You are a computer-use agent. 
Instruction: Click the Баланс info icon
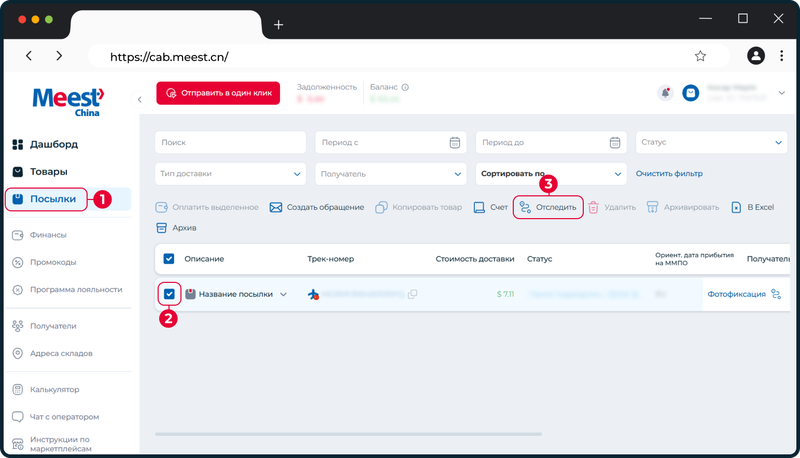405,87
